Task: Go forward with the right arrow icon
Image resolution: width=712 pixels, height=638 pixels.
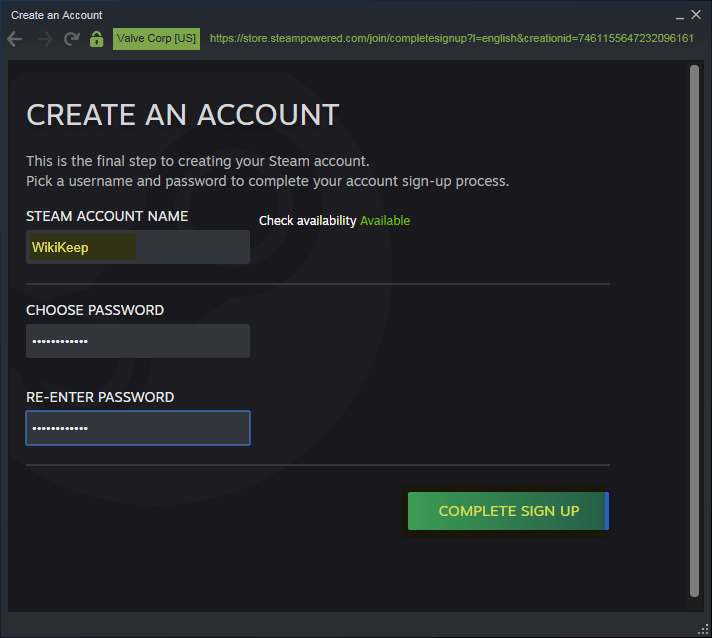Action: click(45, 39)
